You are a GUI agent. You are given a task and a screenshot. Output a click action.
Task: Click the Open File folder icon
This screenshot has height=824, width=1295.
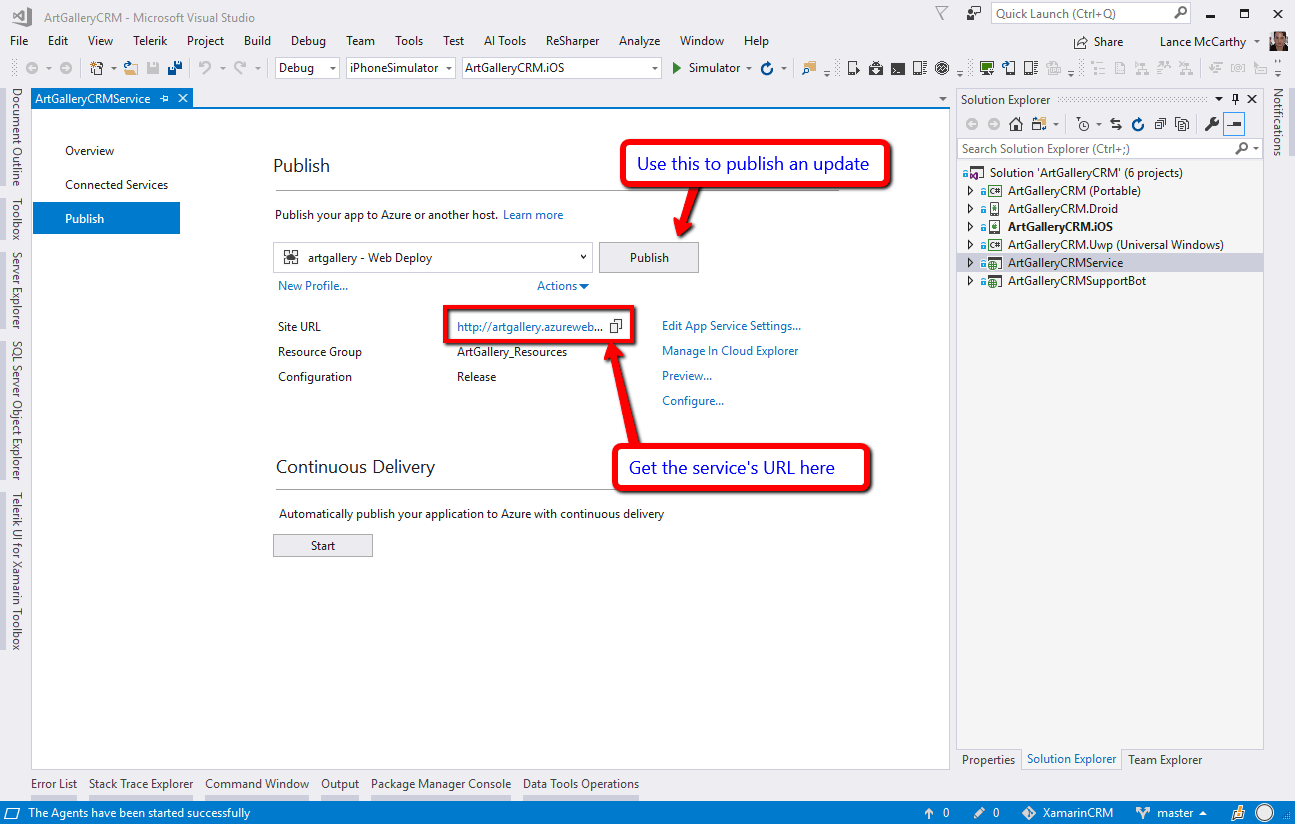pos(131,68)
